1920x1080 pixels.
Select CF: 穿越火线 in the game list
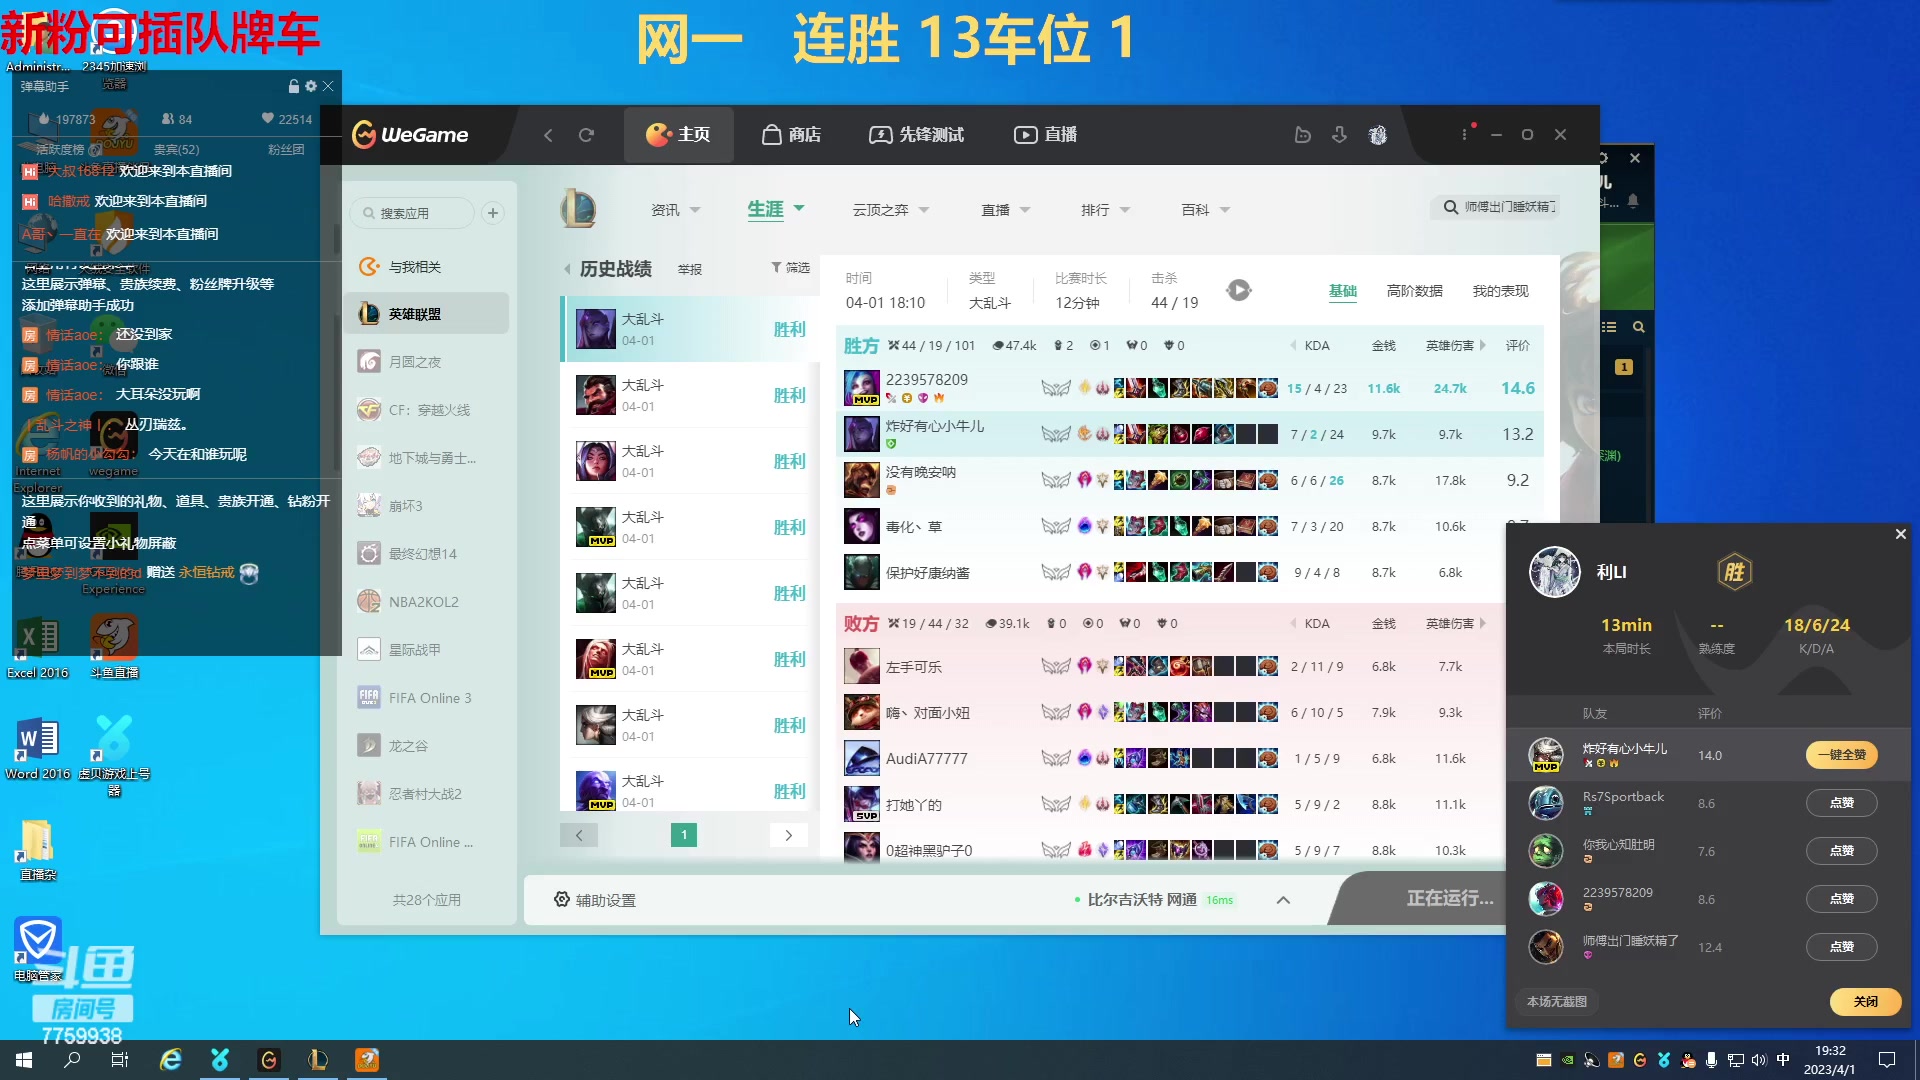[426, 410]
